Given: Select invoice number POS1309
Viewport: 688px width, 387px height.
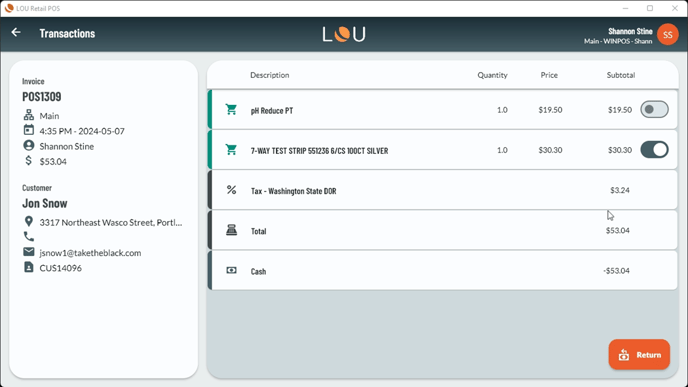Looking at the screenshot, I should coord(42,97).
